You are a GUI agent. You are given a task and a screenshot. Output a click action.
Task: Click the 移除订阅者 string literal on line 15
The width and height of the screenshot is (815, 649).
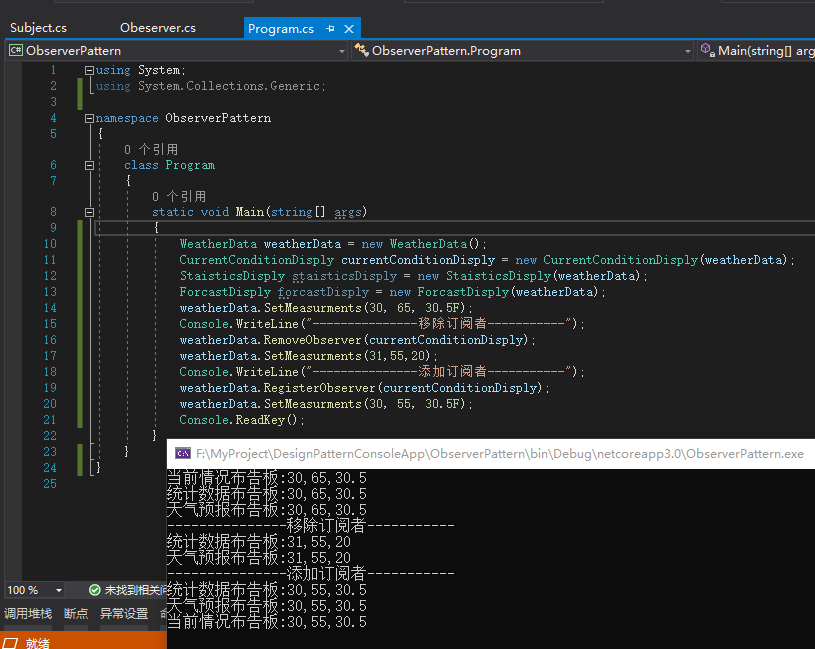pyautogui.click(x=439, y=324)
